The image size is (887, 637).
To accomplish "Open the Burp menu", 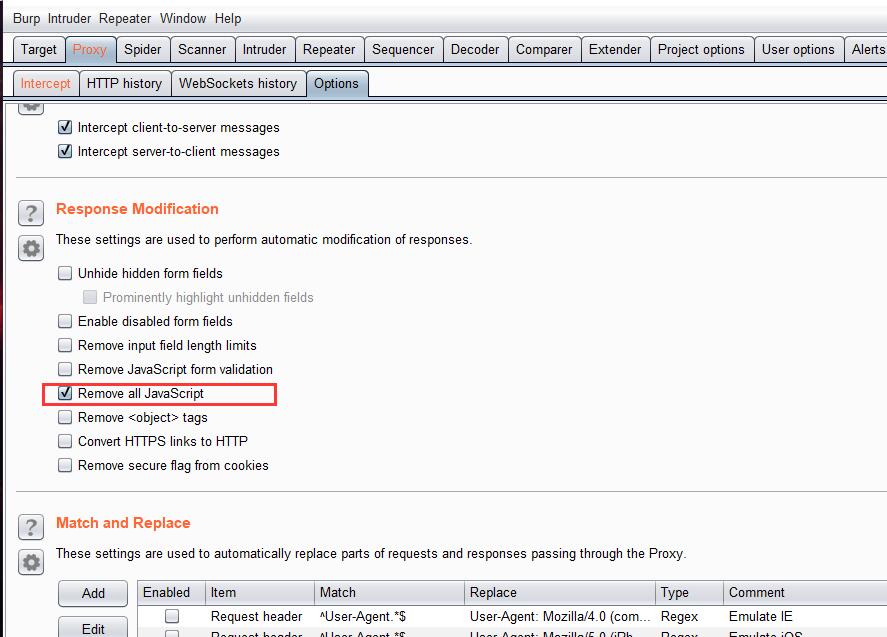I will pyautogui.click(x=26, y=18).
